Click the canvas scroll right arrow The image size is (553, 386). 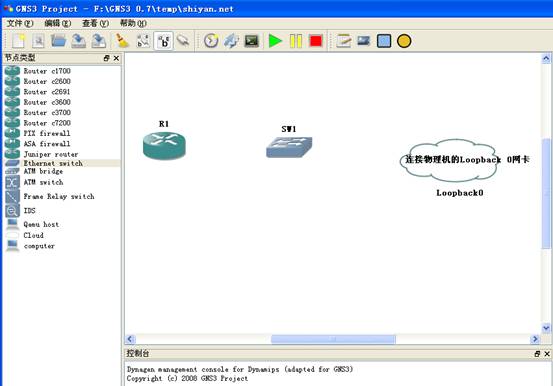pos(535,339)
